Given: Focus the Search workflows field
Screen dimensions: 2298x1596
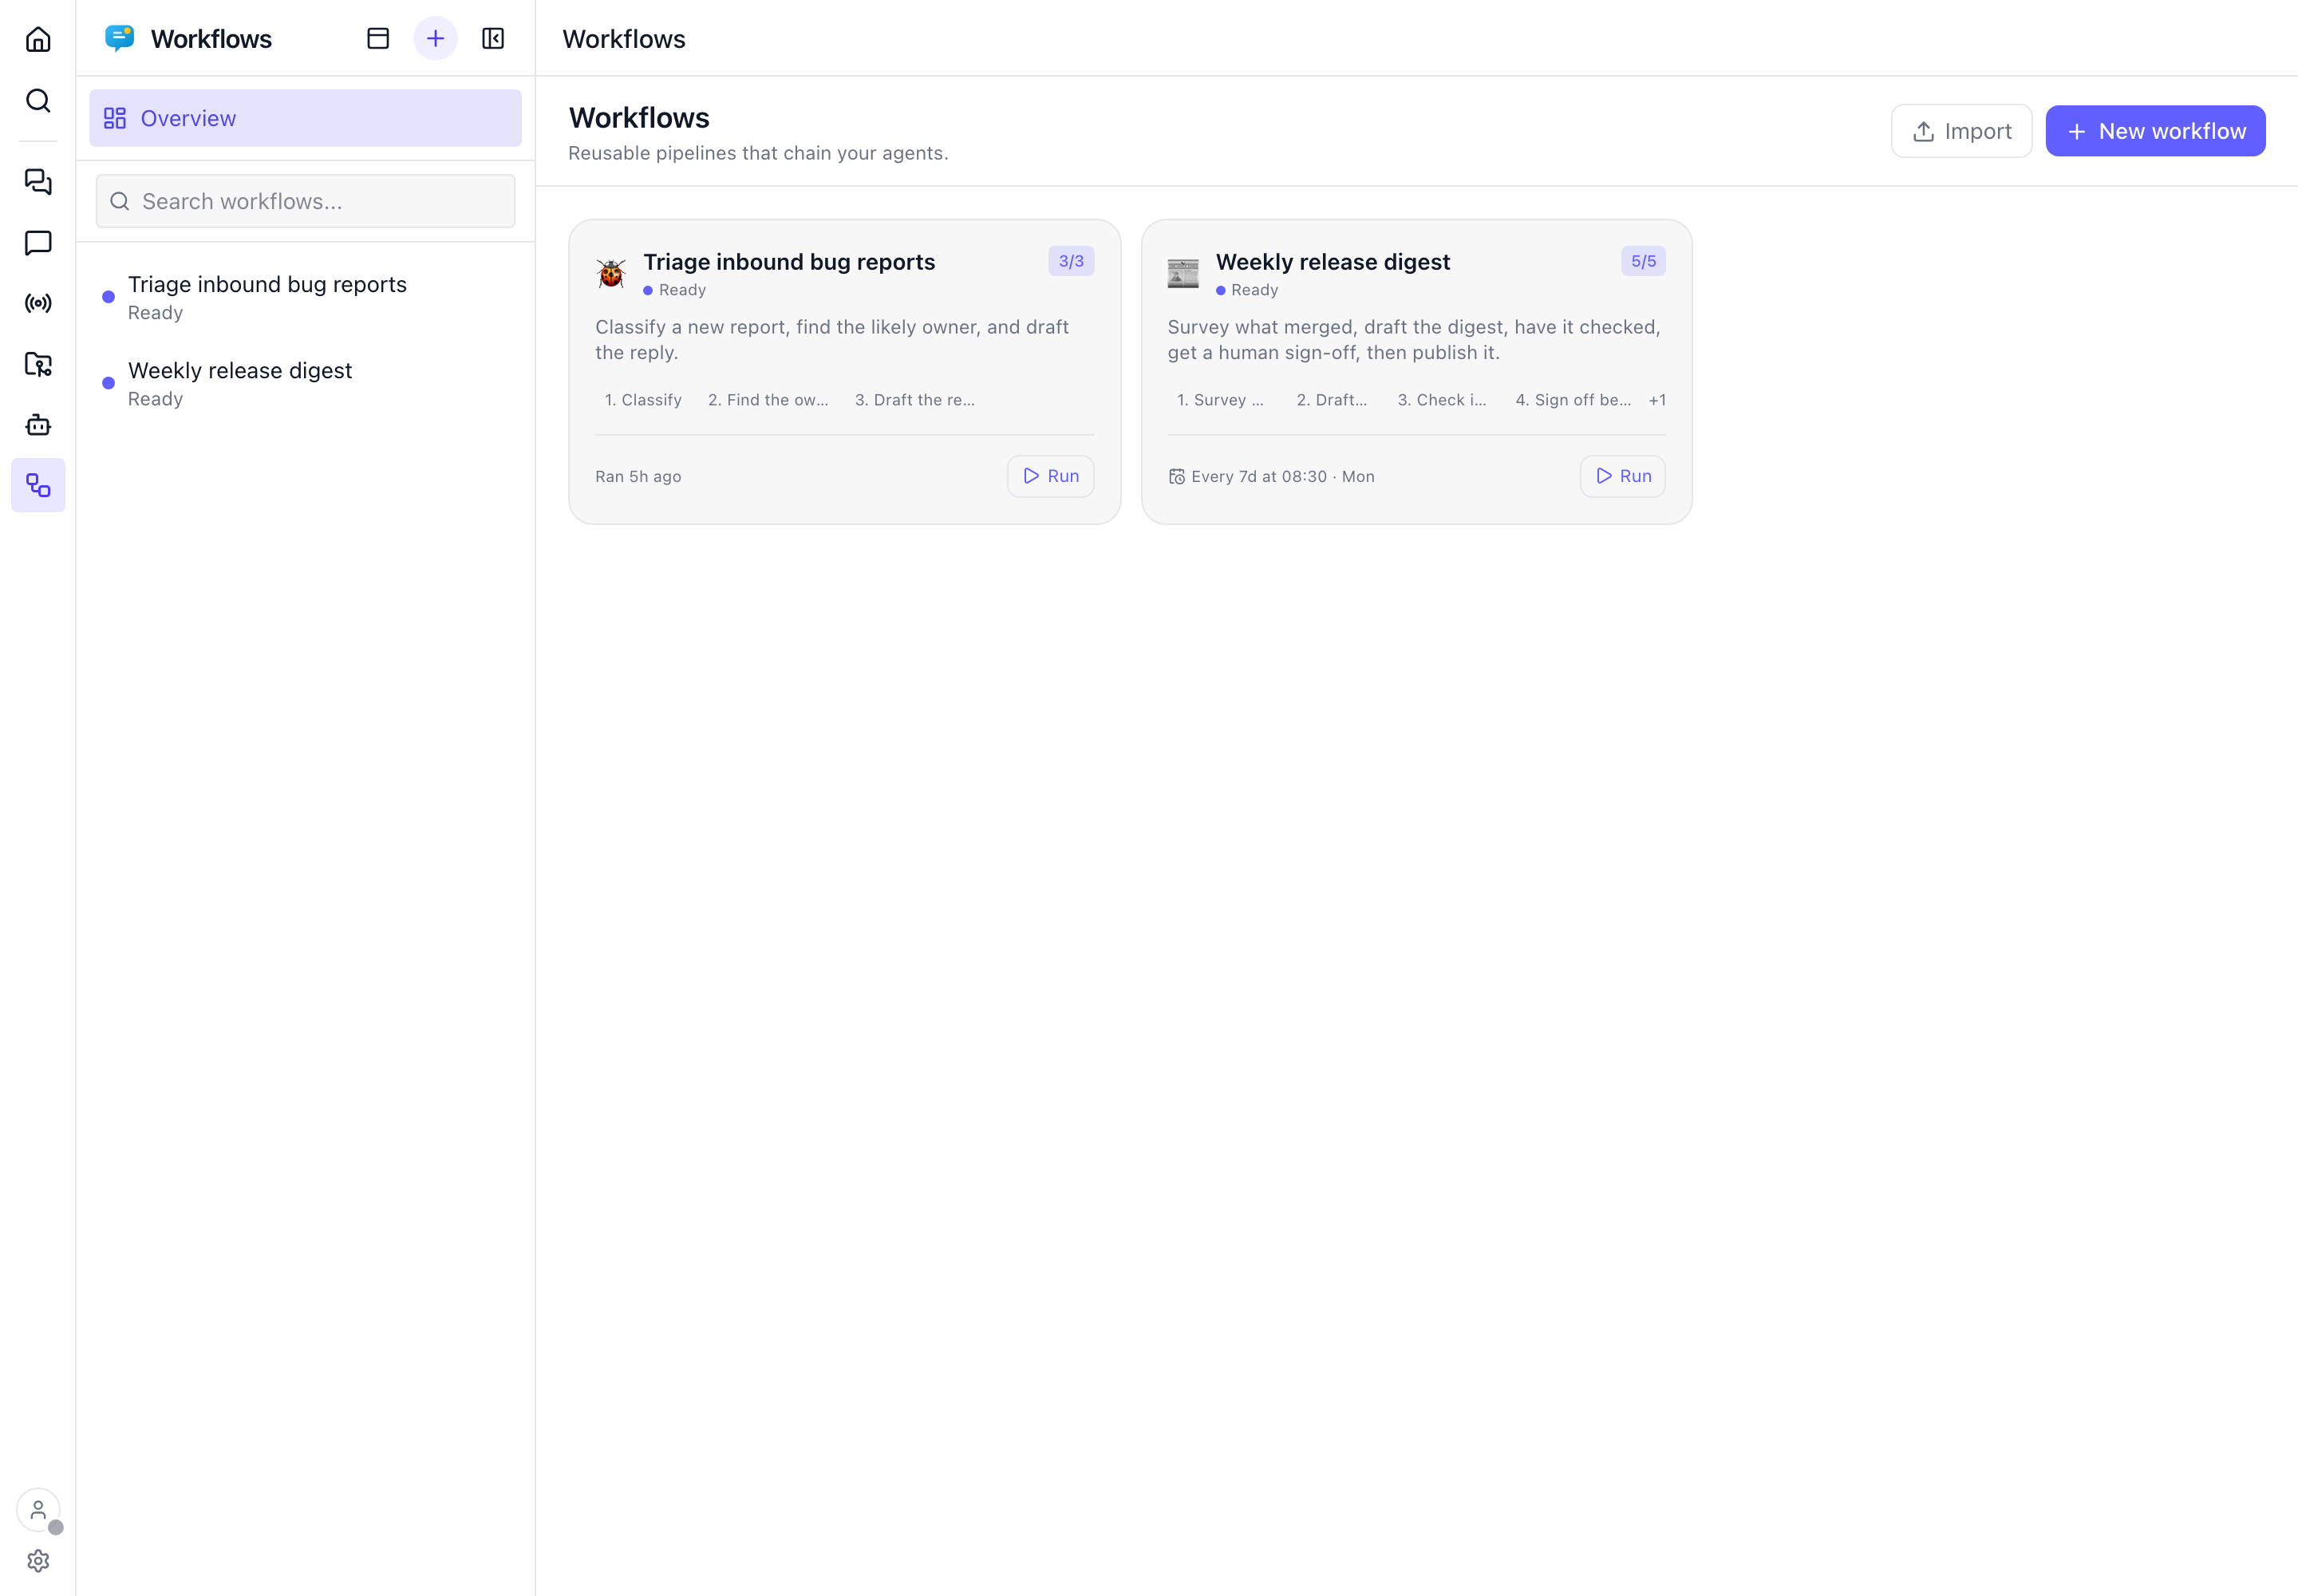Looking at the screenshot, I should pos(305,201).
